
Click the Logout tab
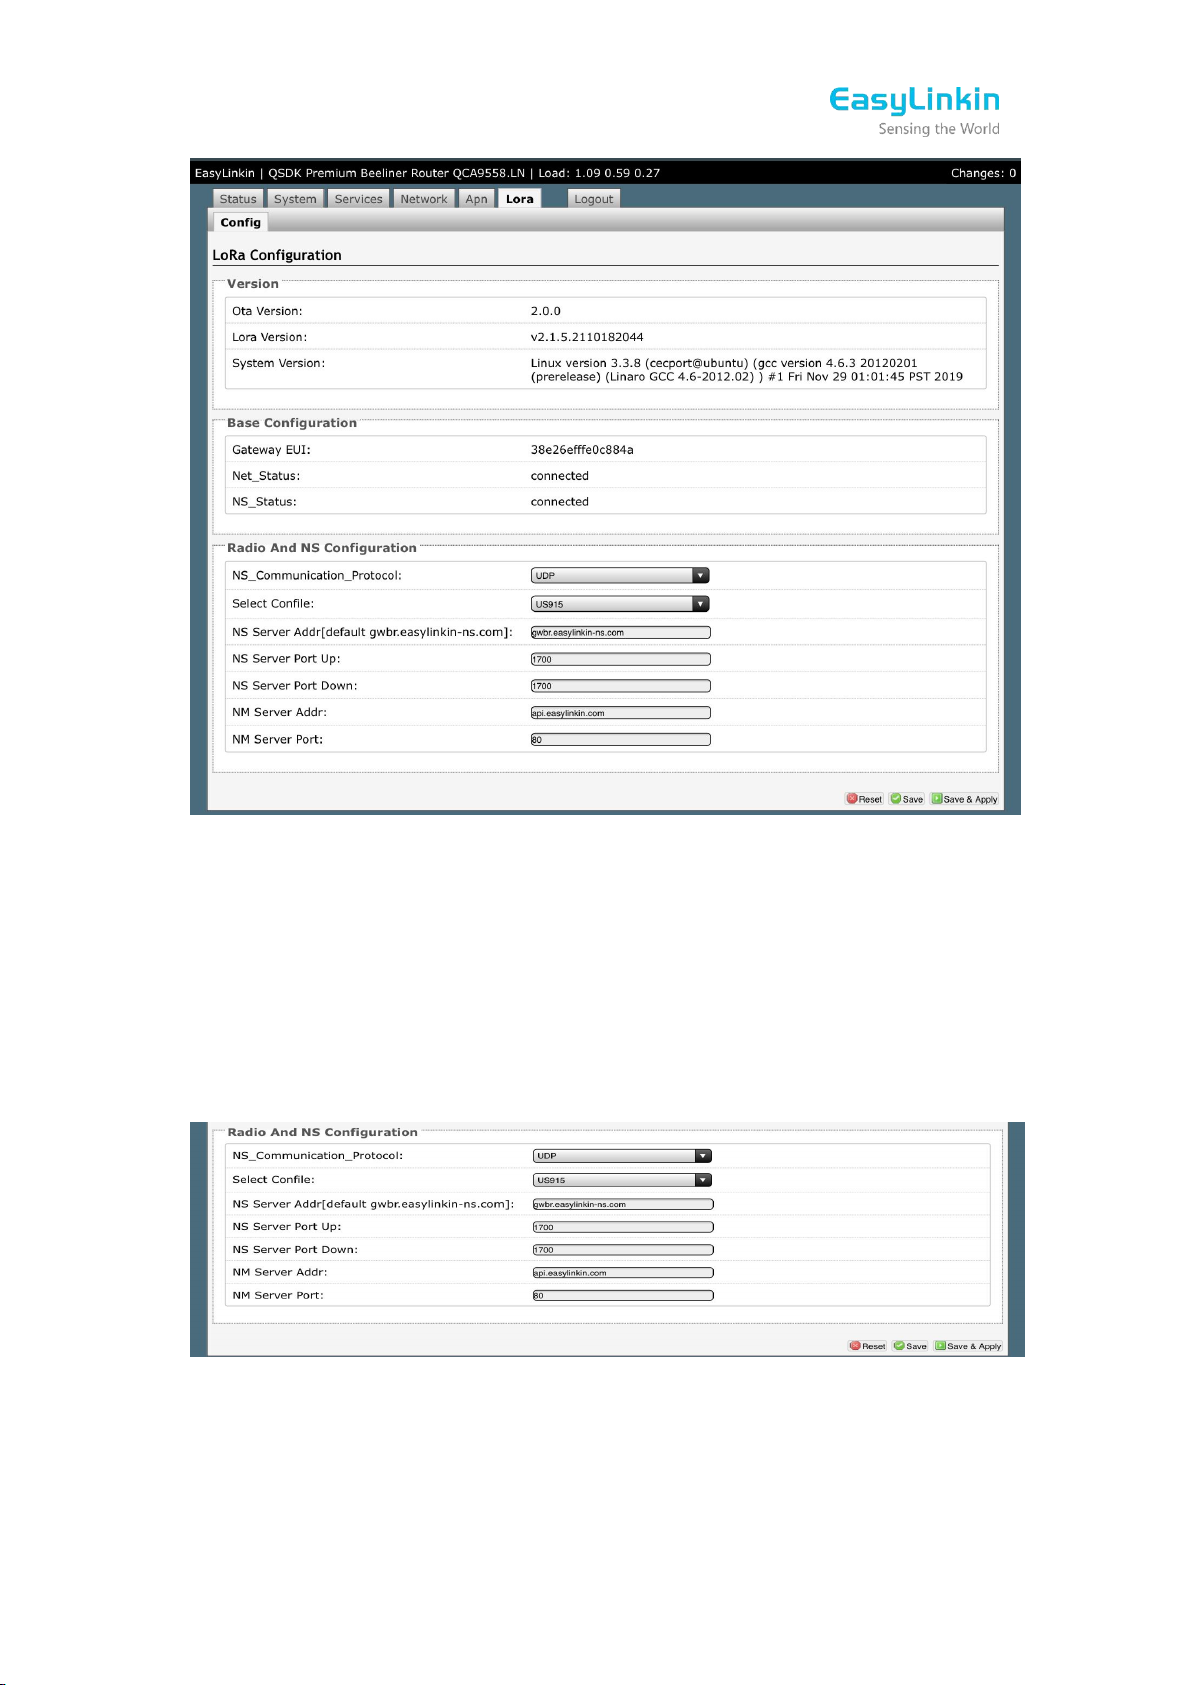[594, 199]
